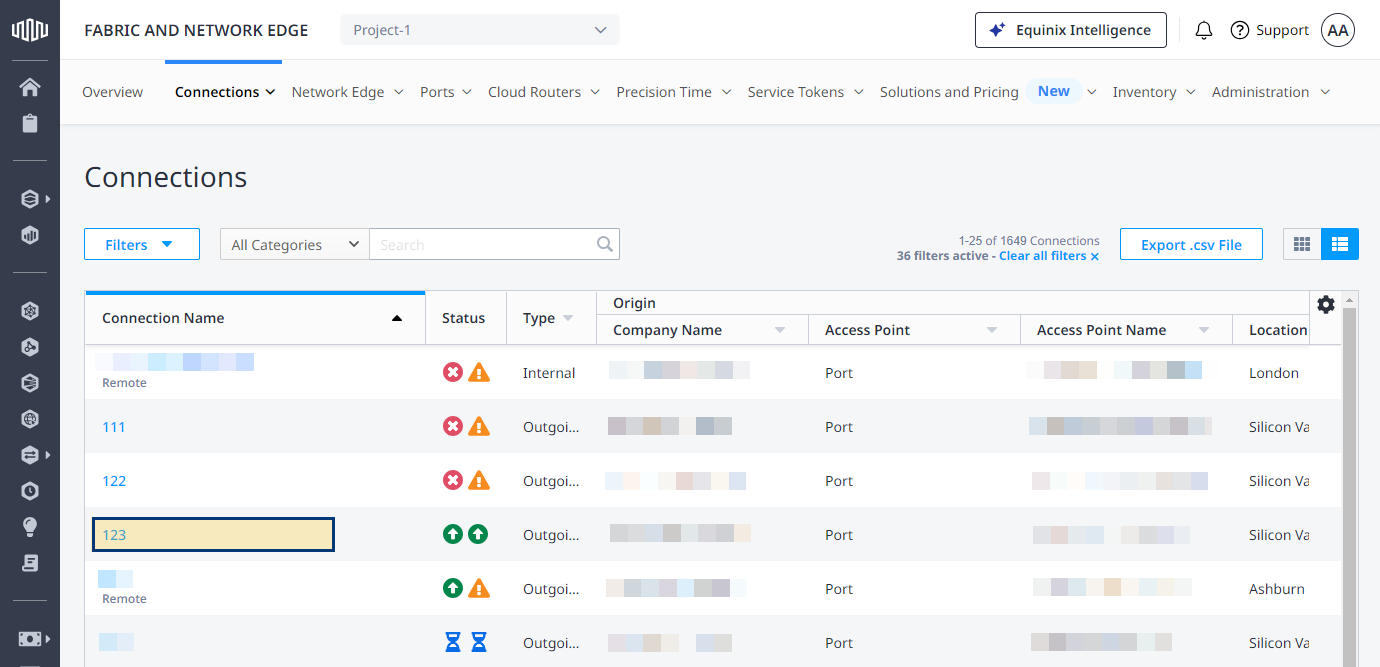Expand the Inventory menu chevron
Screen dimensions: 1380x667
[x=1191, y=92]
